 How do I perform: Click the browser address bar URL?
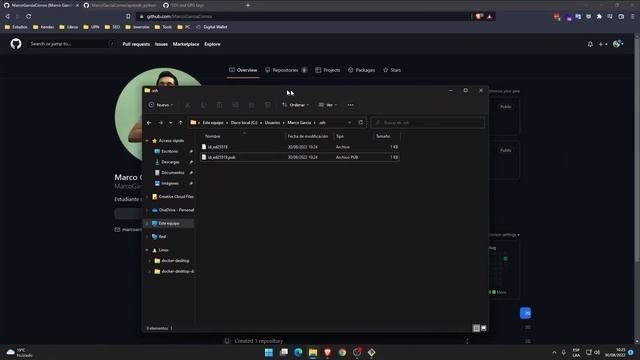[x=180, y=16]
